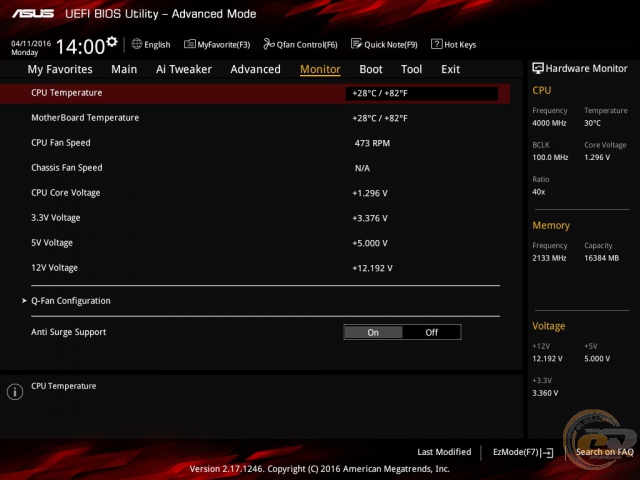The width and height of the screenshot is (640, 480).
Task: Switch to the Main tab
Action: pos(124,69)
